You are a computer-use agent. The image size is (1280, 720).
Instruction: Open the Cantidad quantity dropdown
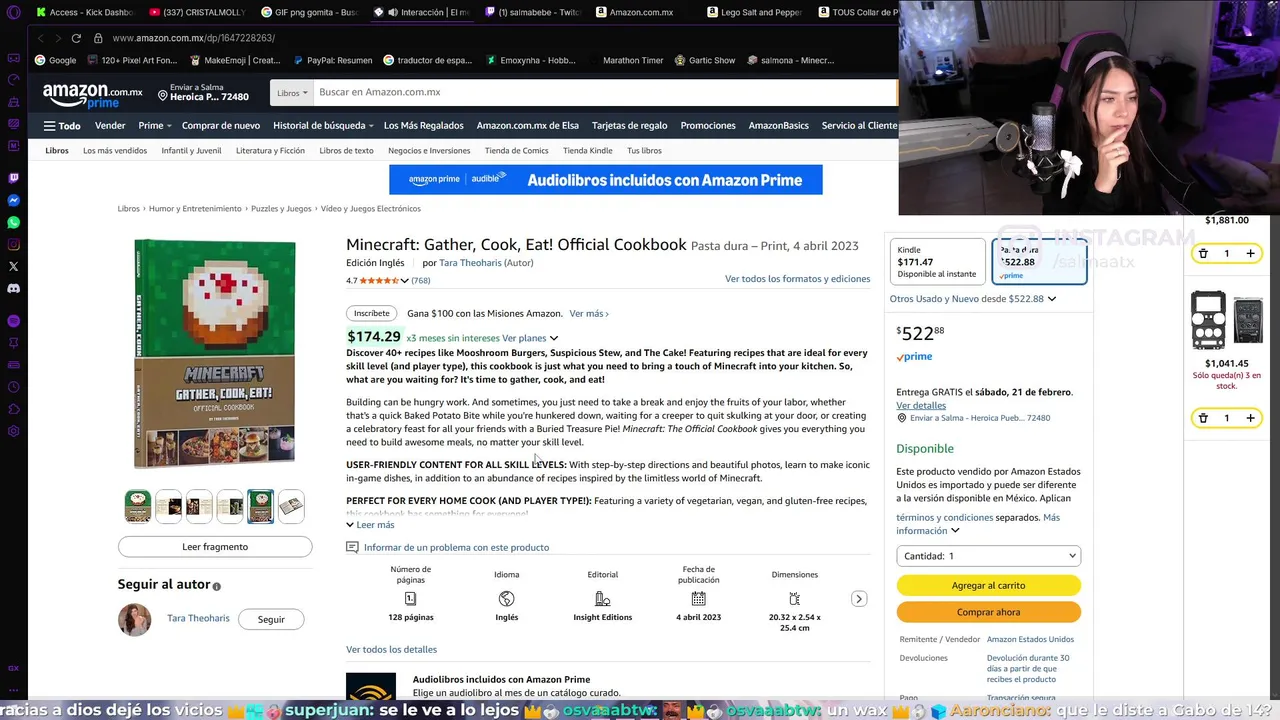[989, 556]
